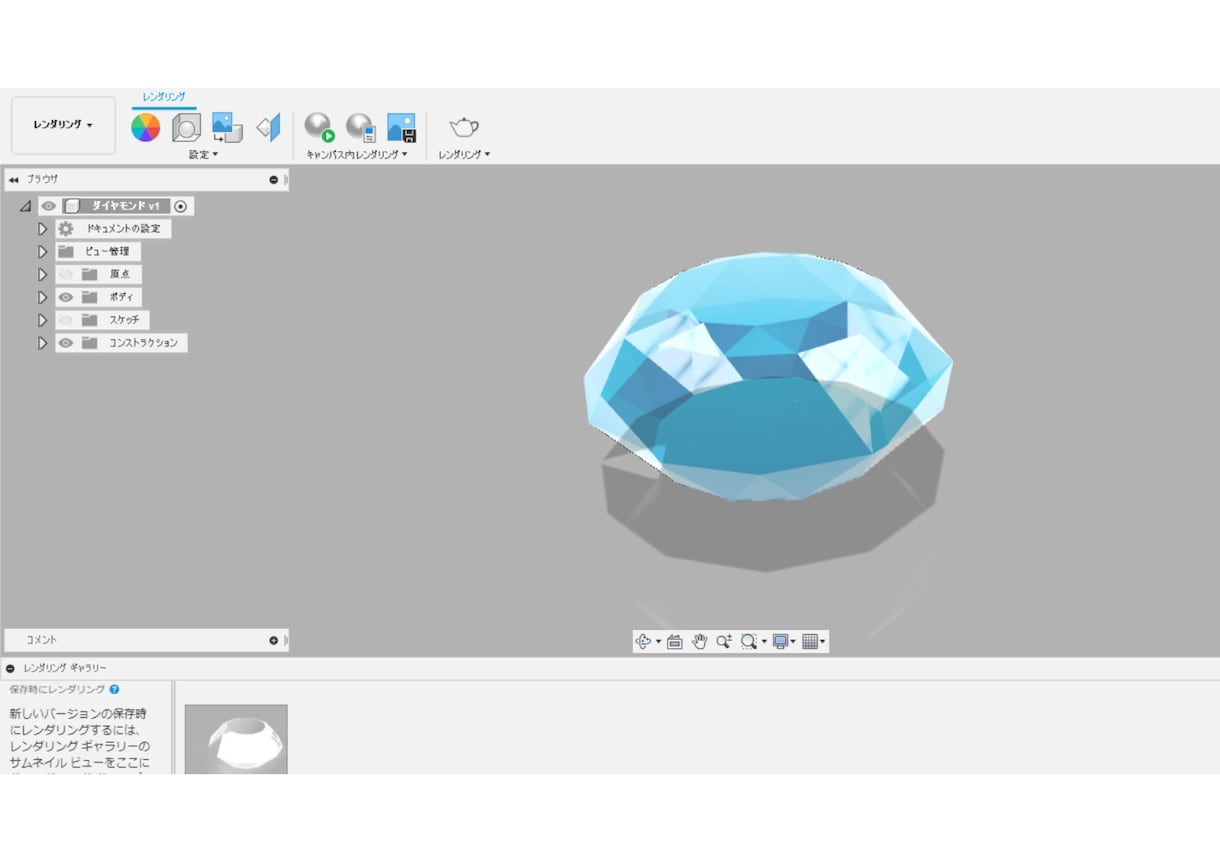The width and height of the screenshot is (1220, 862).
Task: Open Grid and Snaps dropdown arrow
Action: 823,642
